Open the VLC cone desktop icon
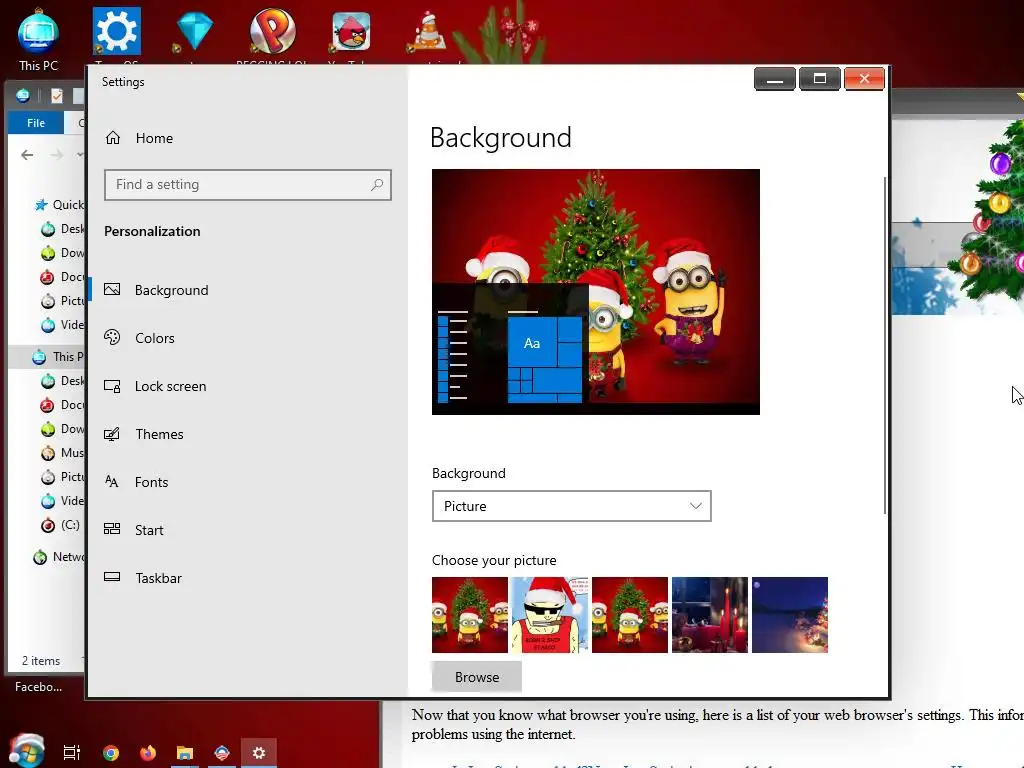1024x768 pixels. (x=428, y=31)
